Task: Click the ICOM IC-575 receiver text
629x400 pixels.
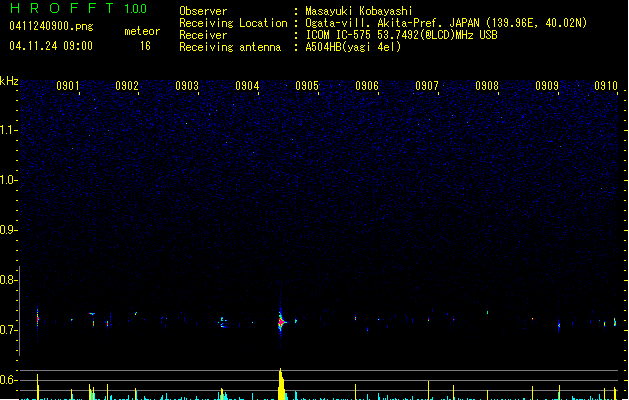Action: coord(401,35)
